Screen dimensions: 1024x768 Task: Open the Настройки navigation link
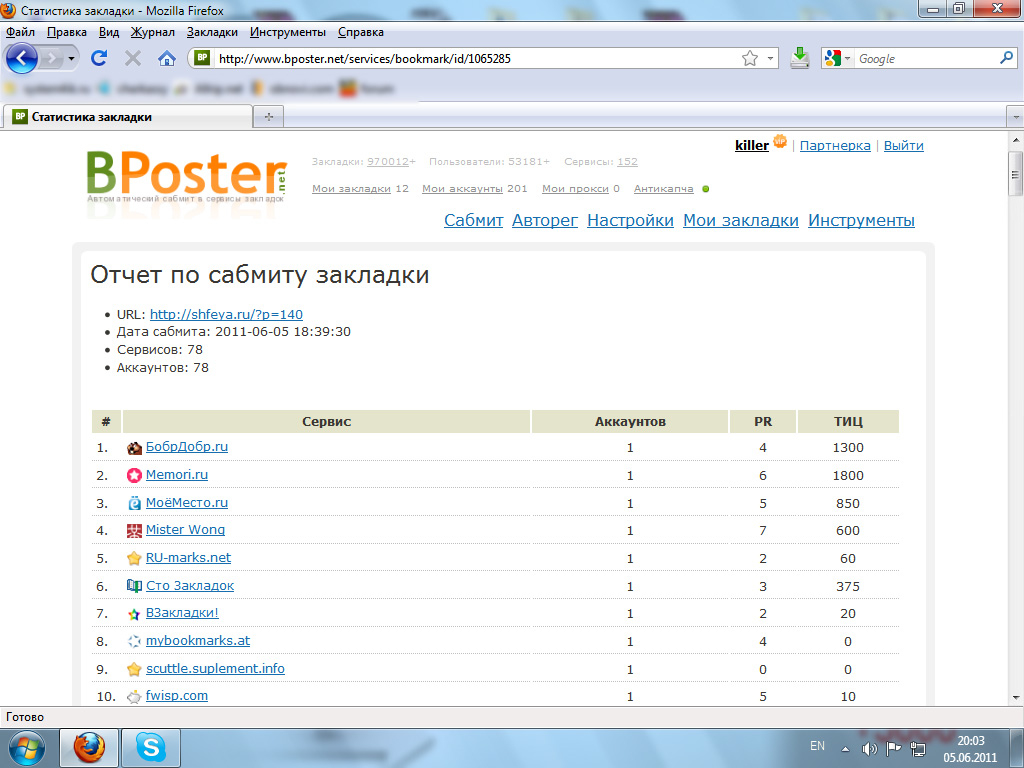pos(630,220)
